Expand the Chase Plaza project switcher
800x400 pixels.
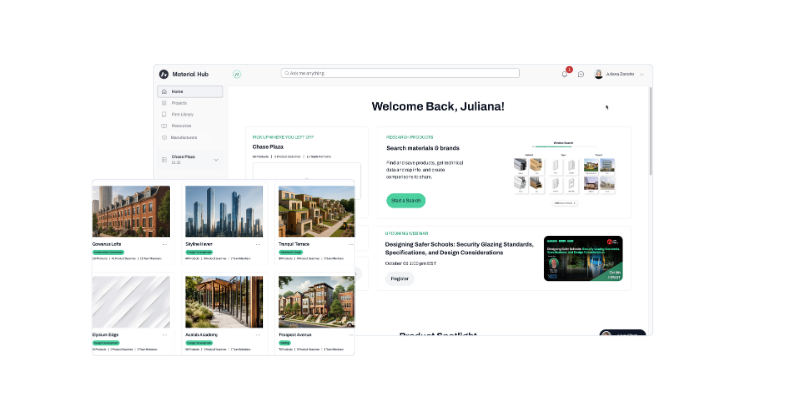(x=216, y=160)
